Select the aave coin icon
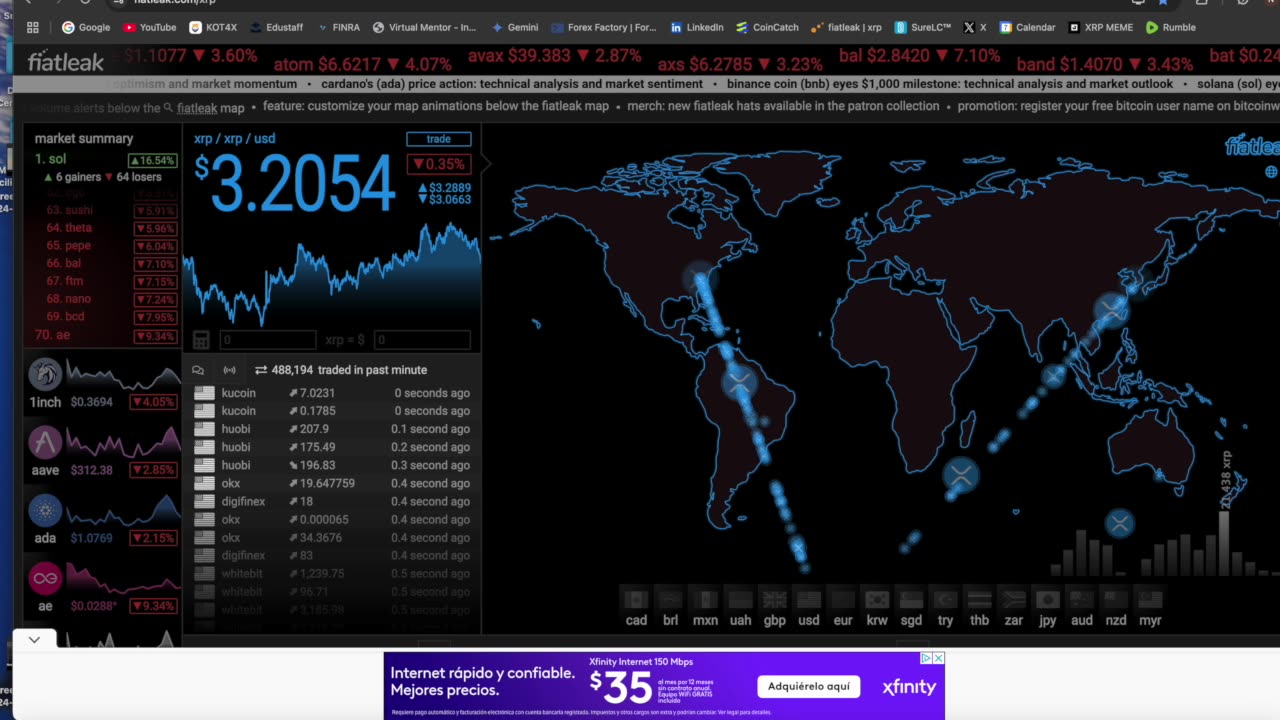This screenshot has height=720, width=1280. tap(45, 442)
